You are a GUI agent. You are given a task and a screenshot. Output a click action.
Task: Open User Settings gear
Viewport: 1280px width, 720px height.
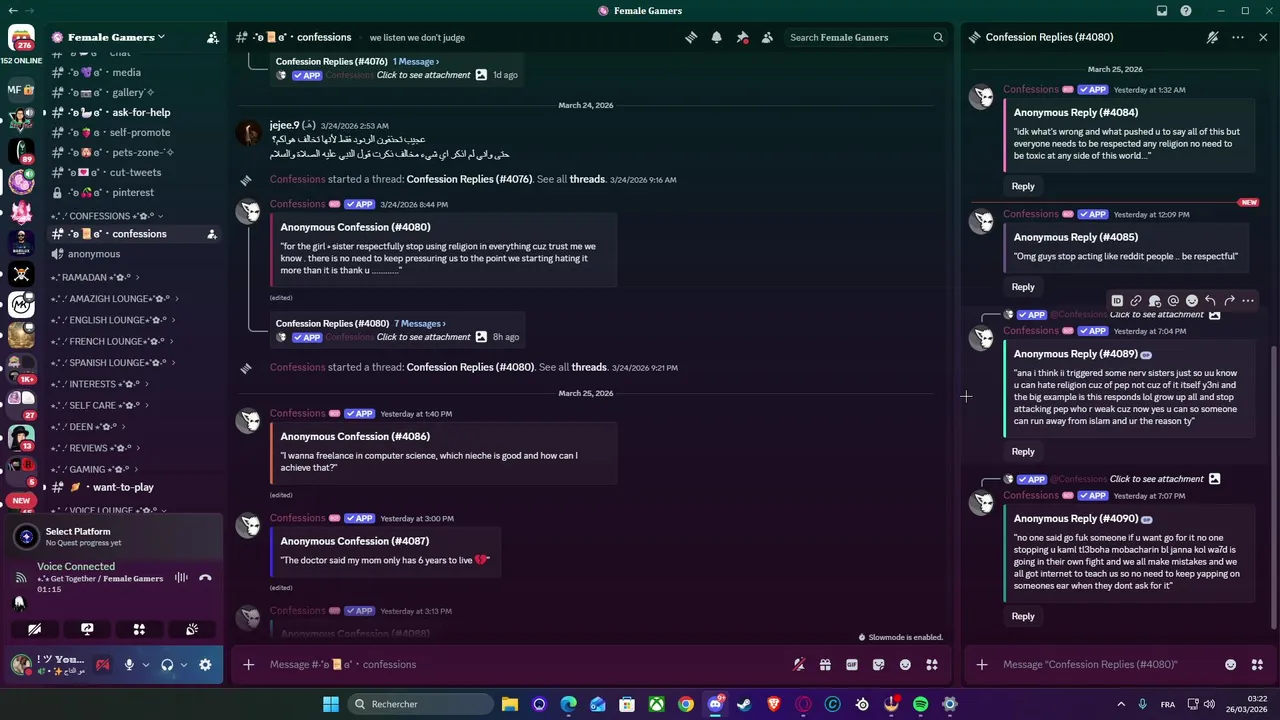coord(205,664)
